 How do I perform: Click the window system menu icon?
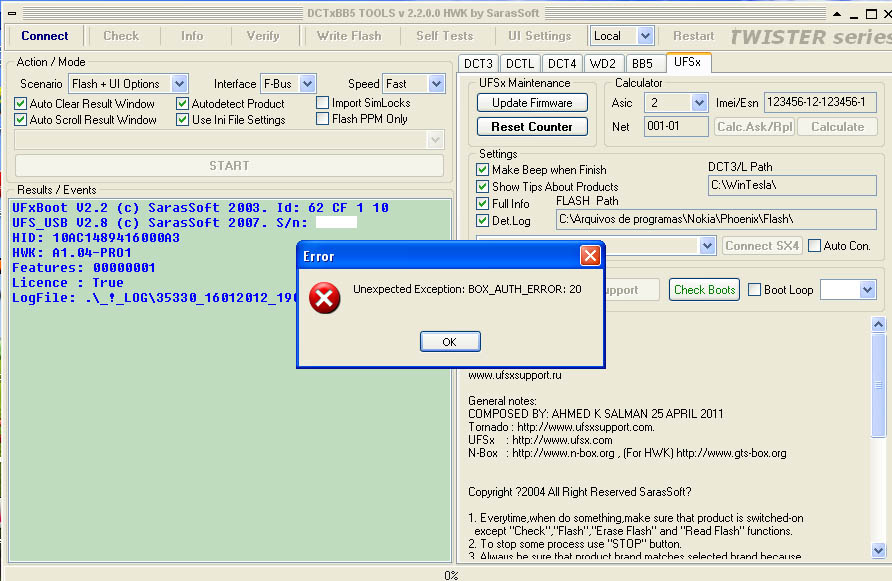point(11,13)
